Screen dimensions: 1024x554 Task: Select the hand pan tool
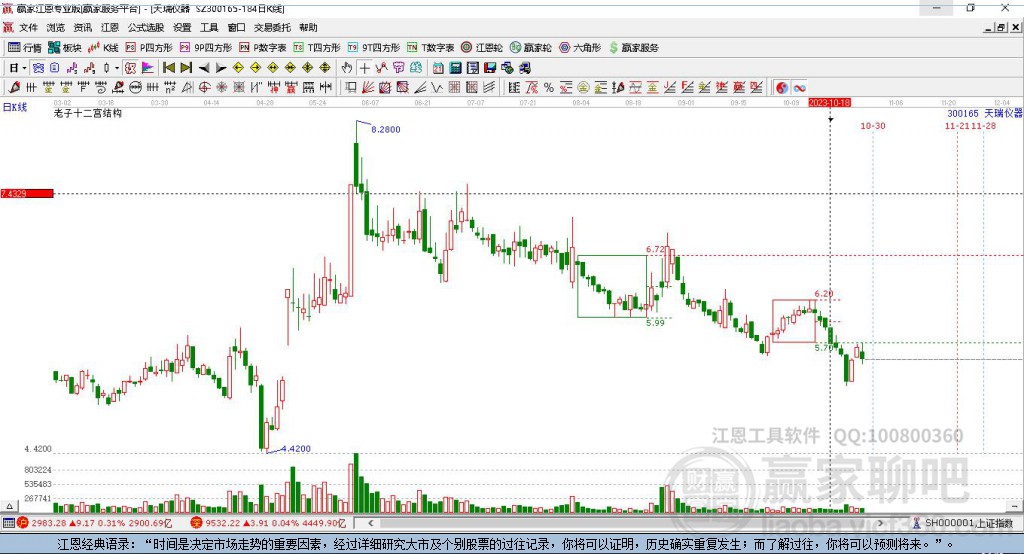(x=347, y=68)
